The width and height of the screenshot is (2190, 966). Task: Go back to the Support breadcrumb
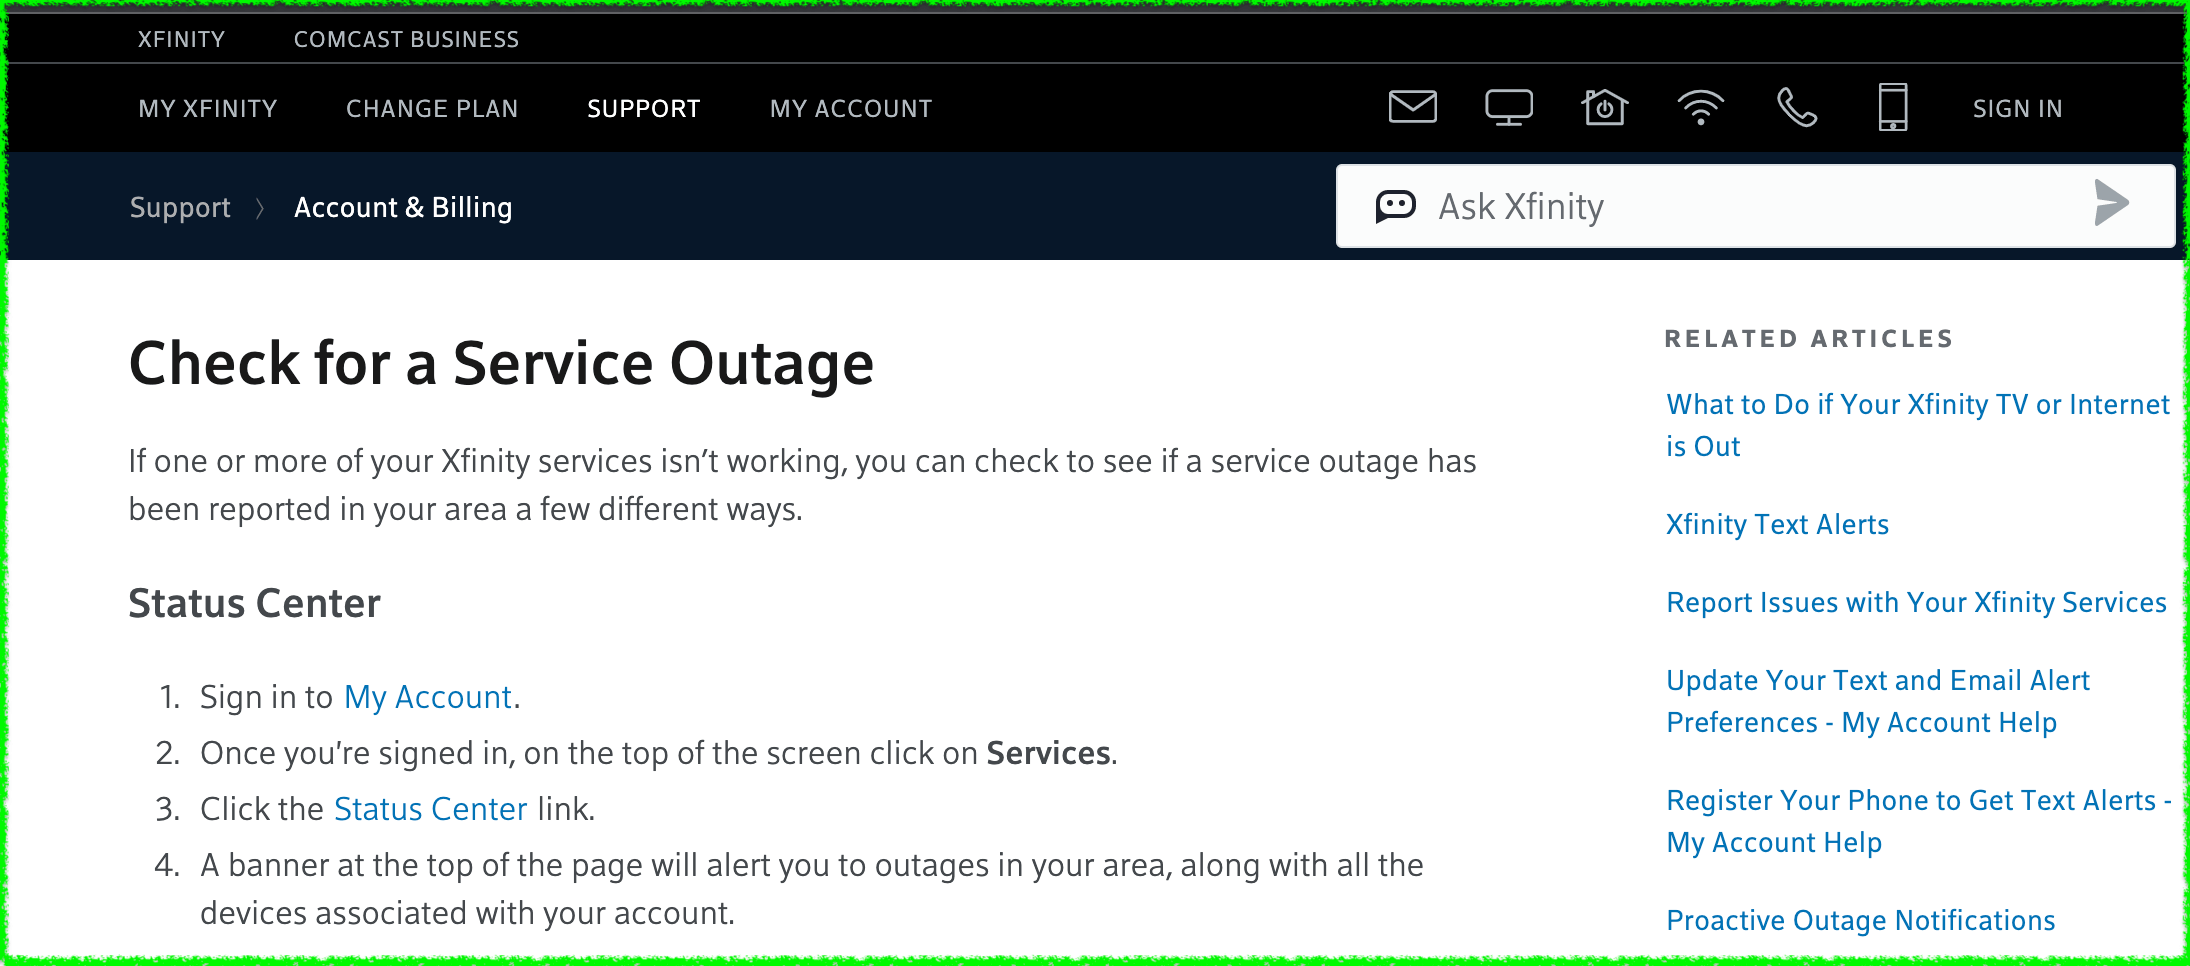180,207
